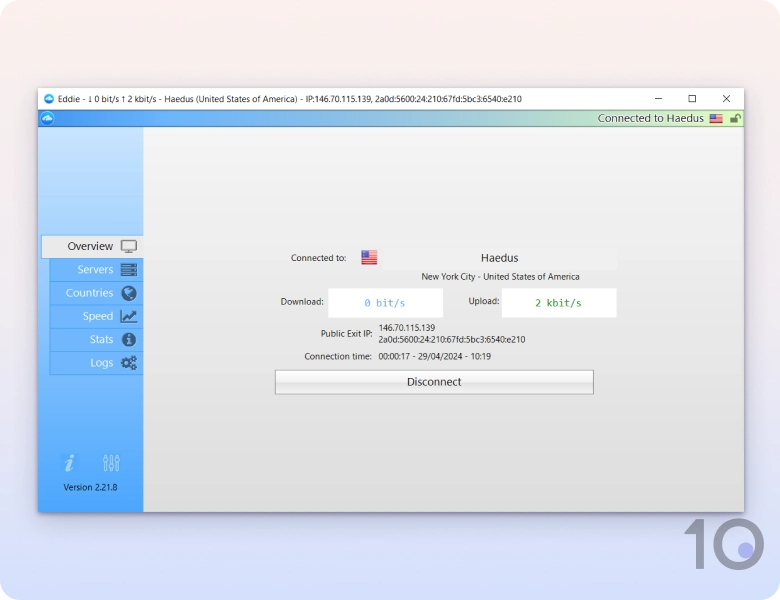
Task: Click the Countries globe icon
Action: 129,294
